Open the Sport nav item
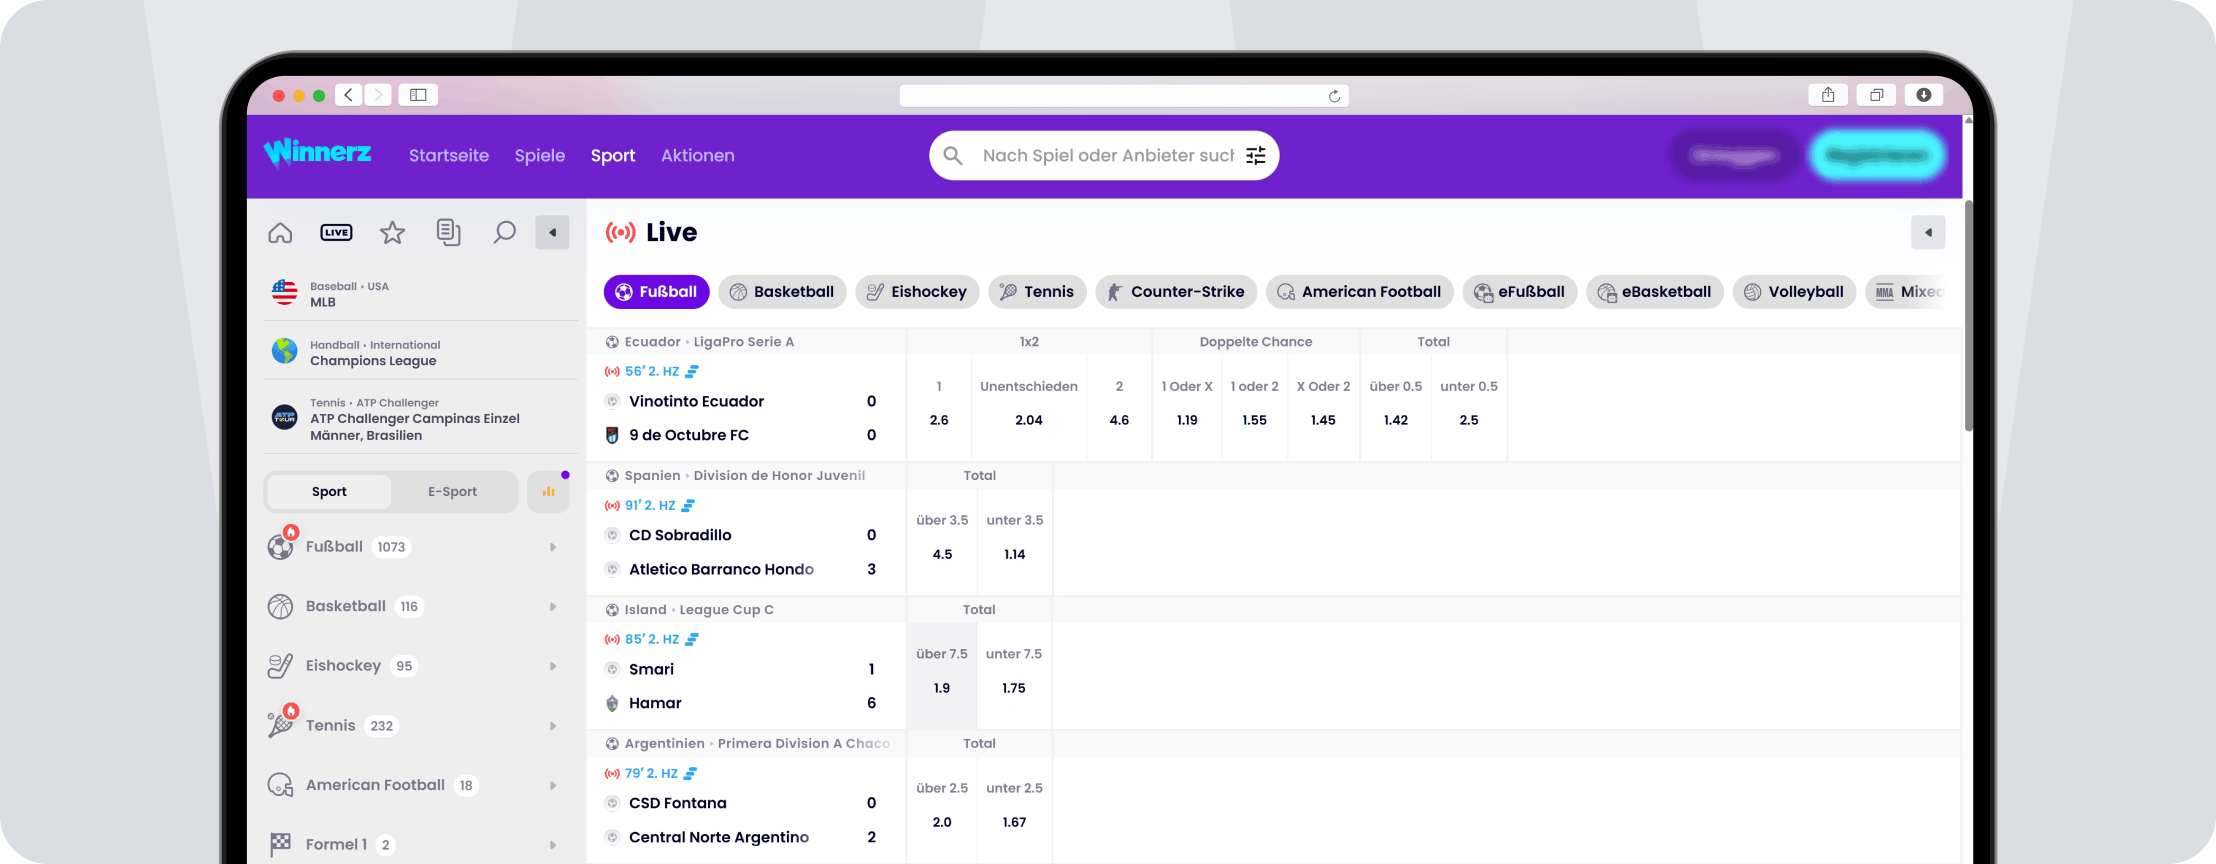The width and height of the screenshot is (2216, 864). click(613, 156)
